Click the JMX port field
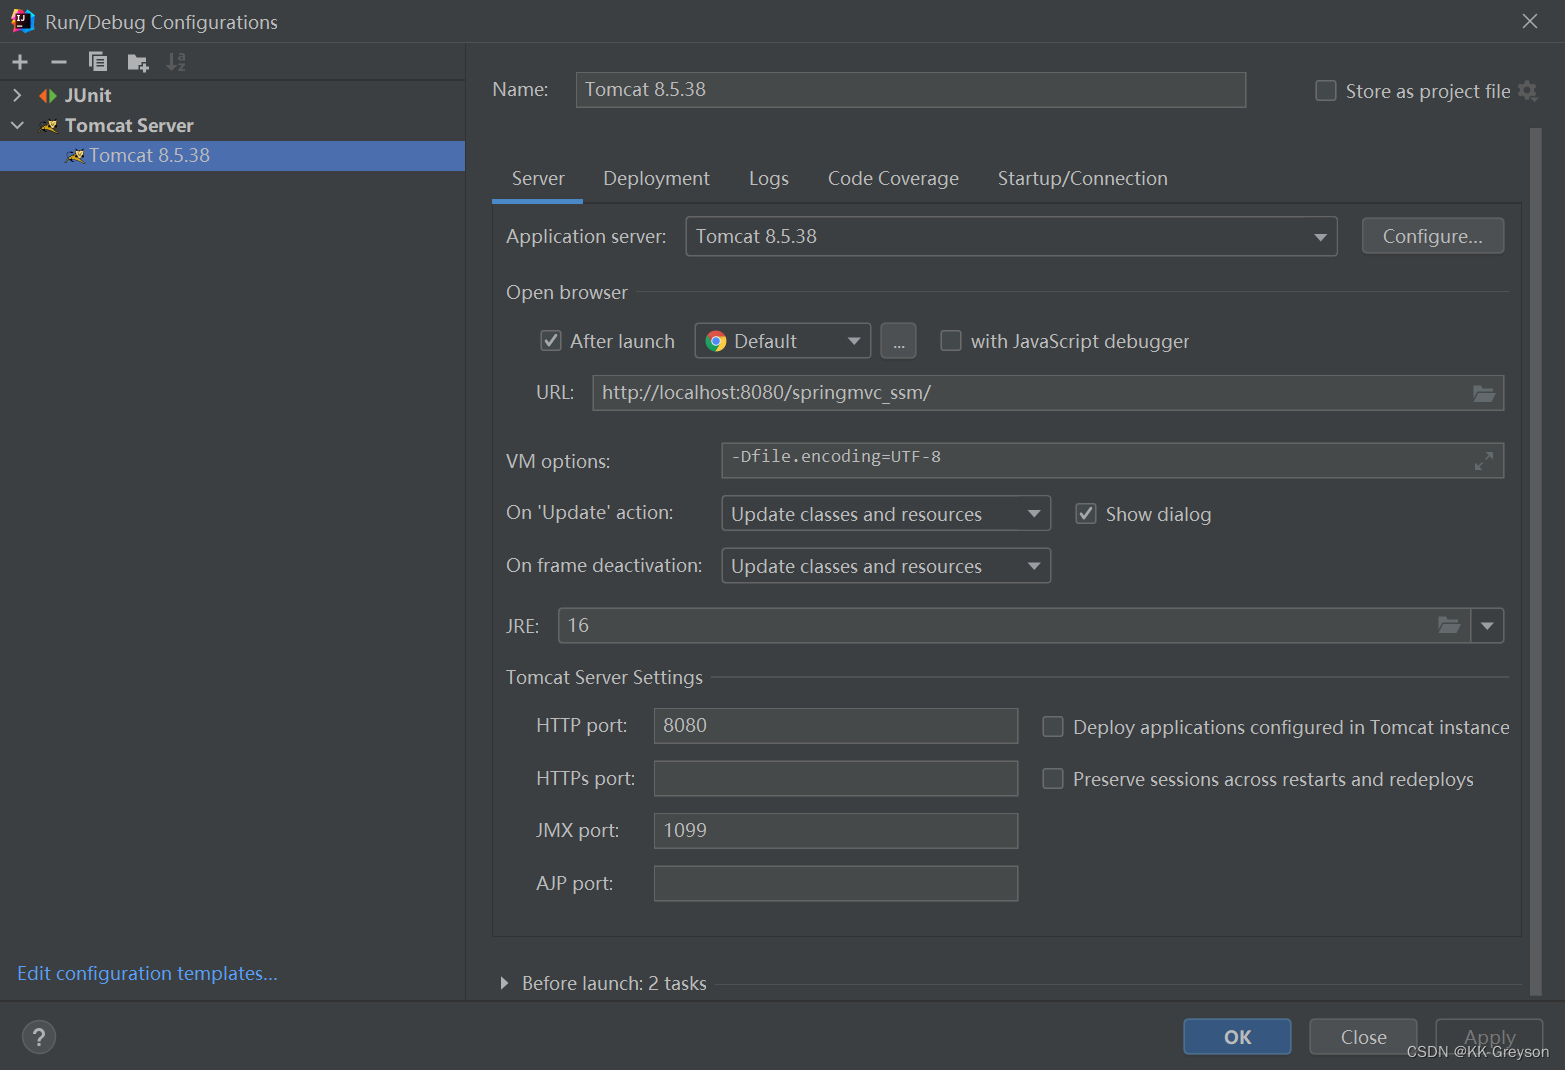Screen dimensions: 1565x1070 [x=836, y=831]
